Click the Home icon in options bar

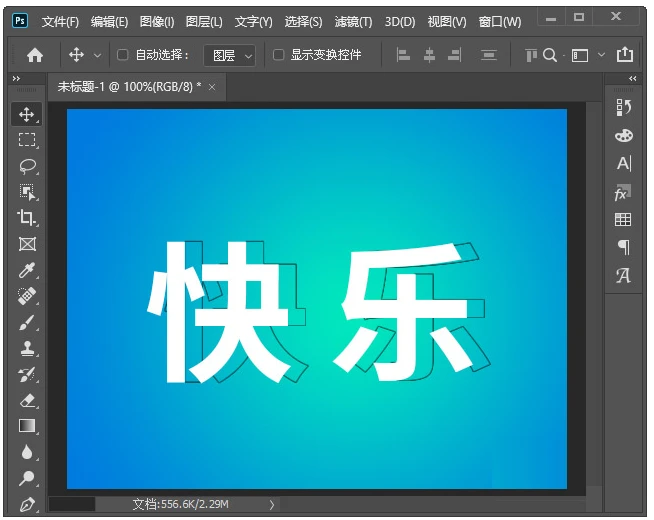point(35,55)
